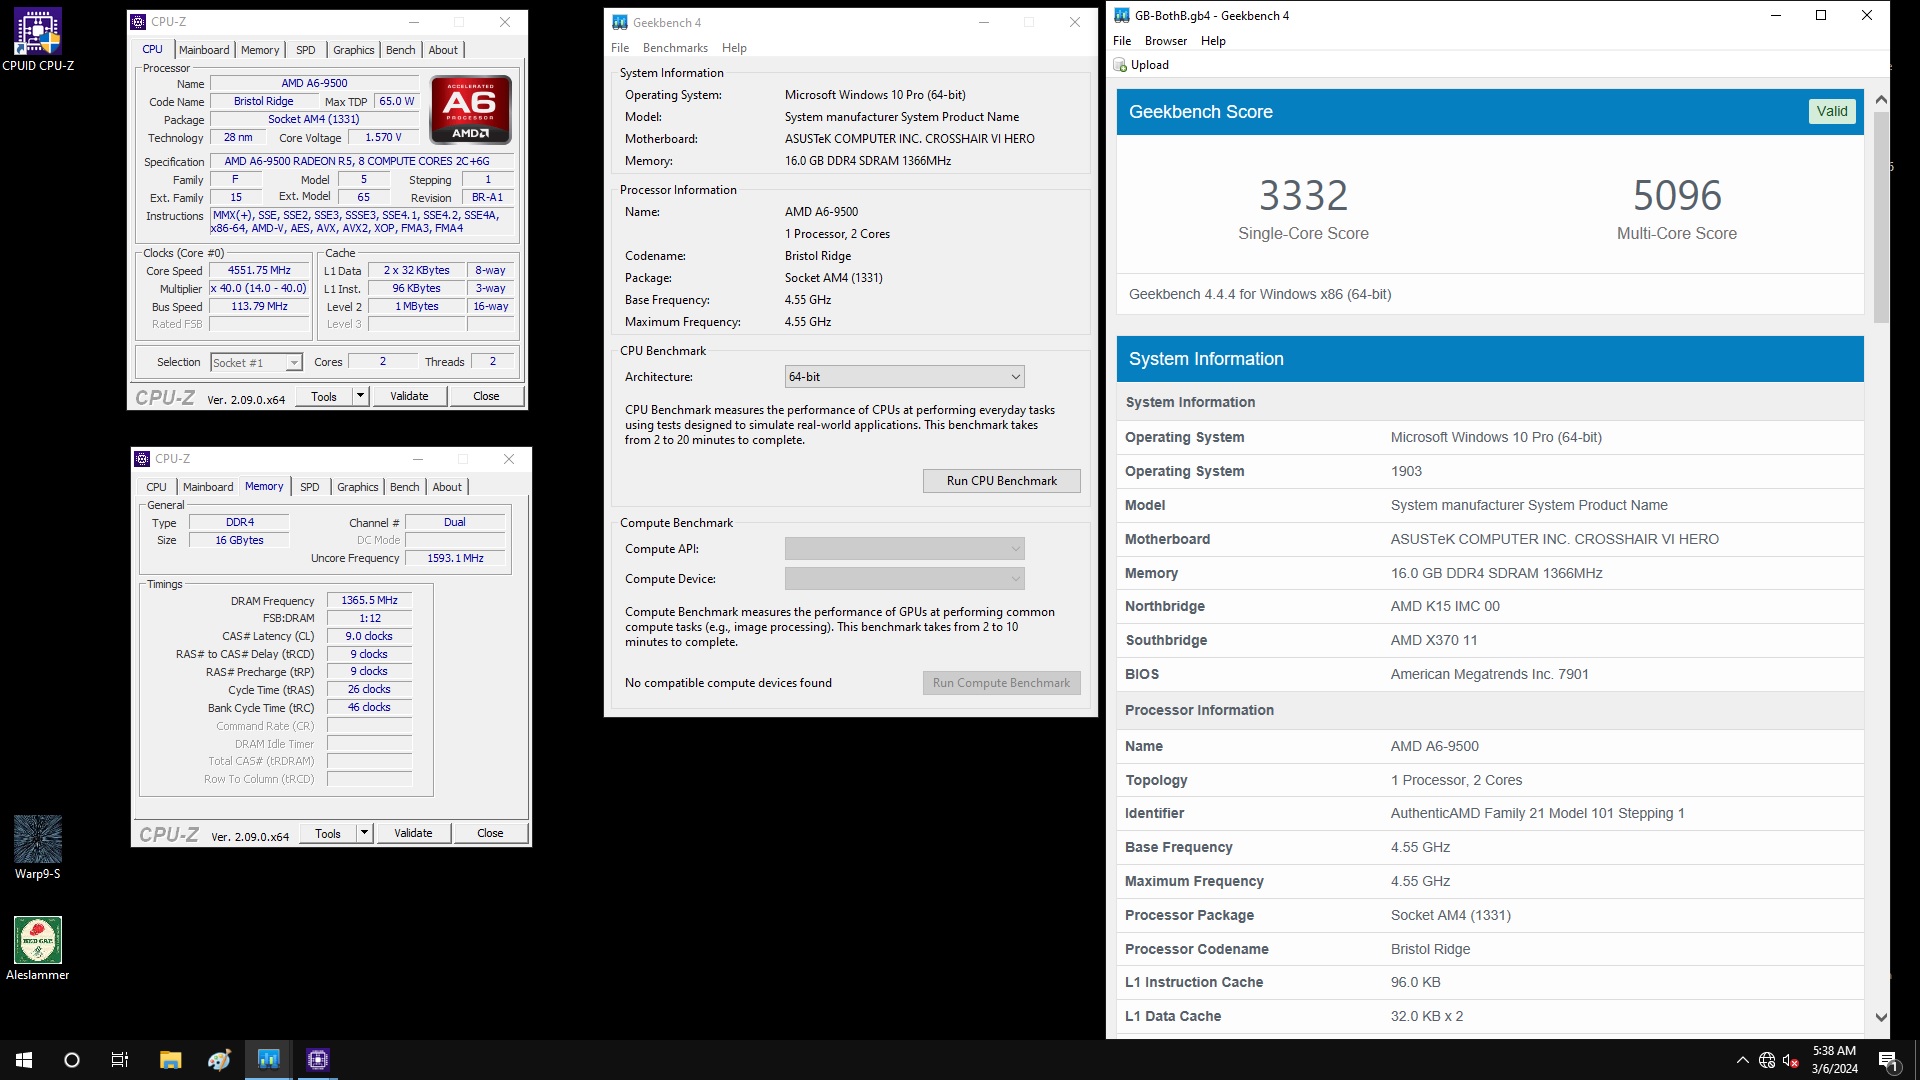Screen dimensions: 1920x1080
Task: Click Run CPU Benchmark button
Action: click(x=1001, y=481)
